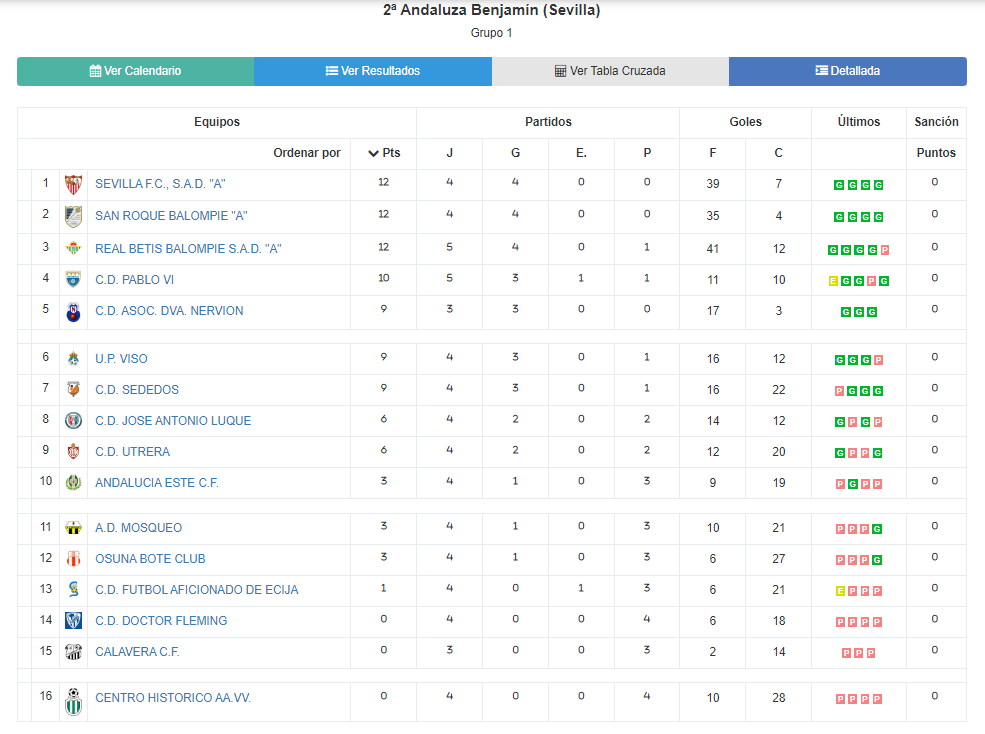Click red P badge for U.P. Viso
This screenshot has height=734, width=985.
coord(878,360)
